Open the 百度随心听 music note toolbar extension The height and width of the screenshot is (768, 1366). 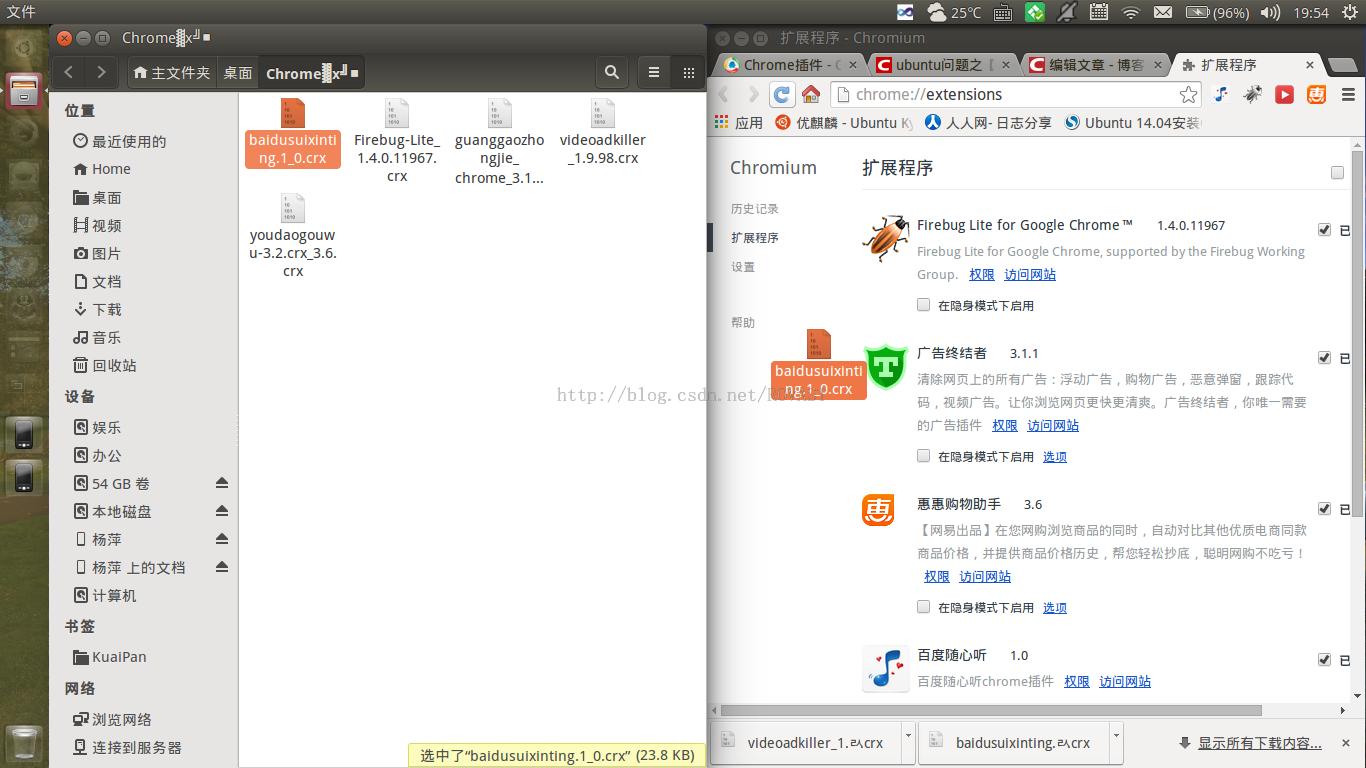1221,94
